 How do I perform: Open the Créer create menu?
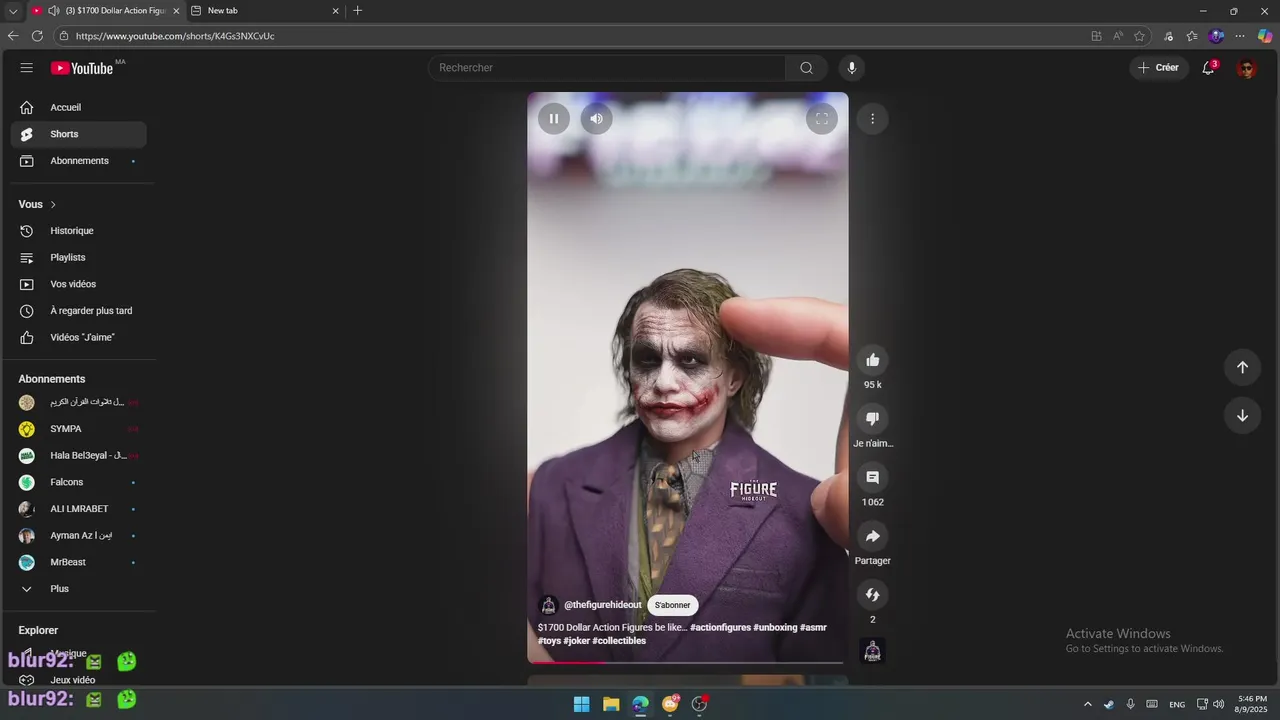coord(1158,68)
